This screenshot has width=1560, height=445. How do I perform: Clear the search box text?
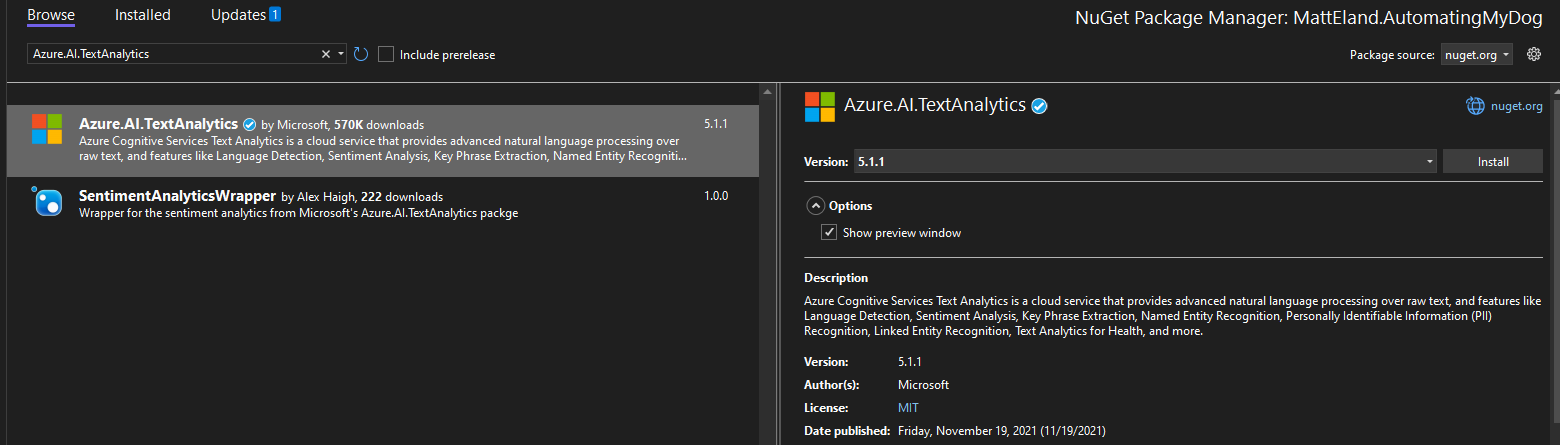[325, 54]
